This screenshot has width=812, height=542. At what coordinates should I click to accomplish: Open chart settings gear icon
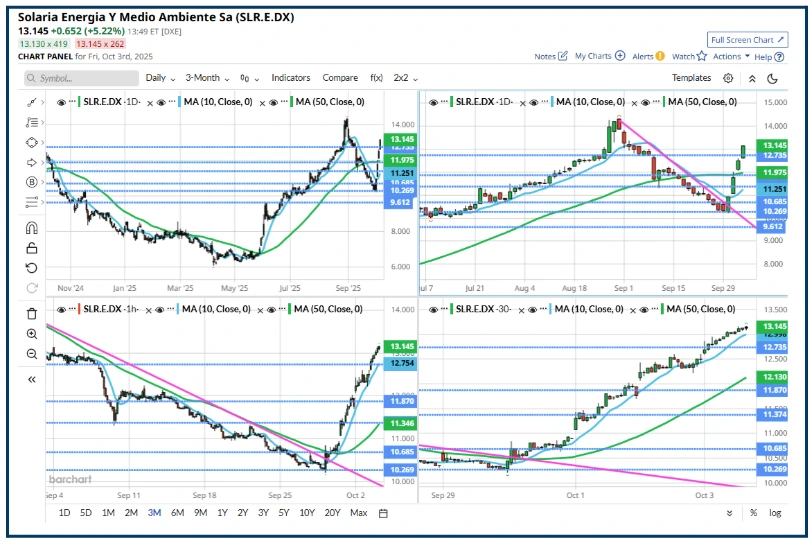click(728, 78)
